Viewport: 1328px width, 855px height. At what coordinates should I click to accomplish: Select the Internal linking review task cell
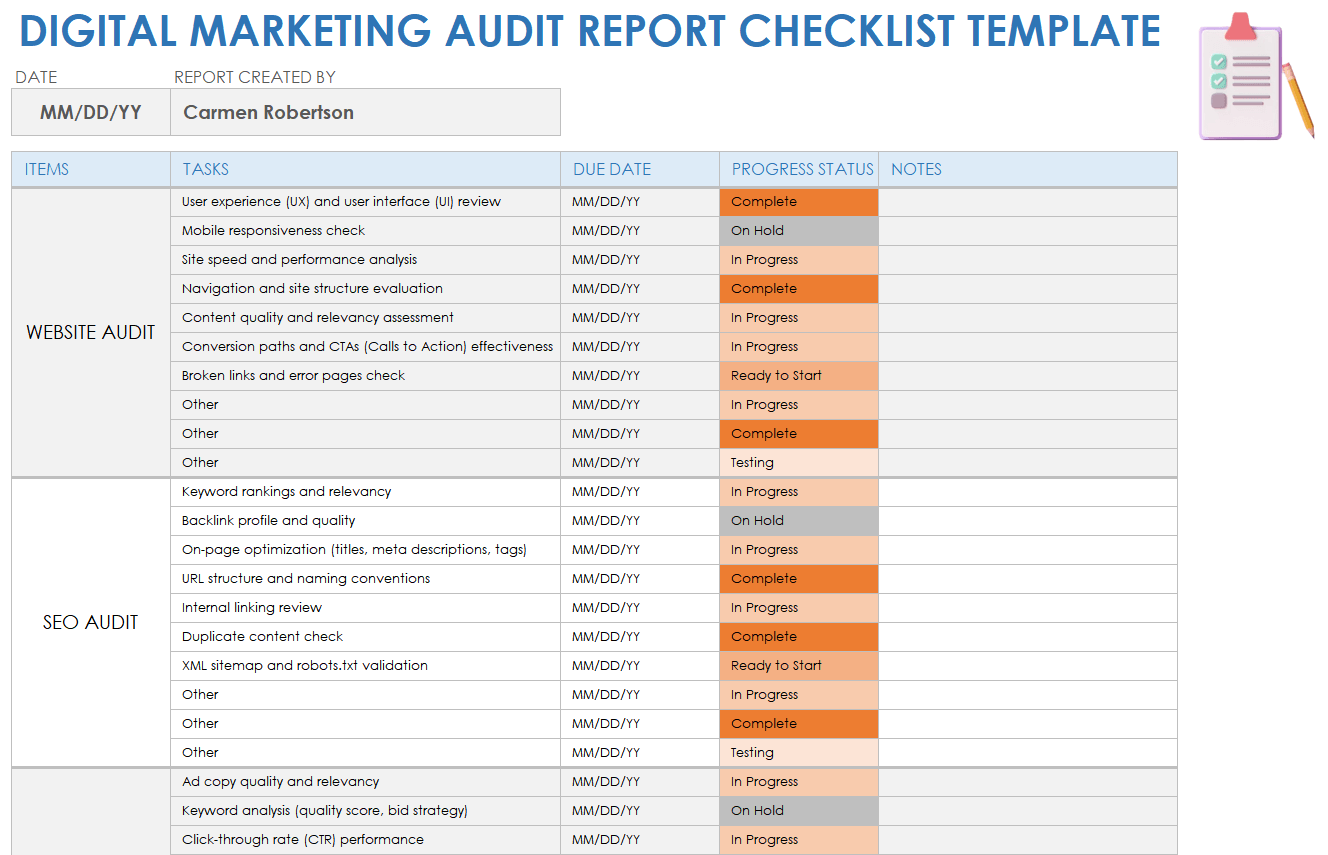click(365, 608)
